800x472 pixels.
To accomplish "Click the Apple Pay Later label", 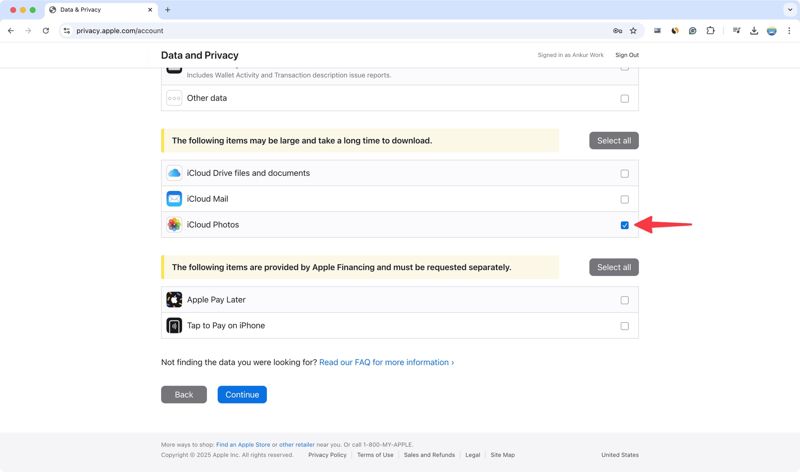I will point(216,300).
